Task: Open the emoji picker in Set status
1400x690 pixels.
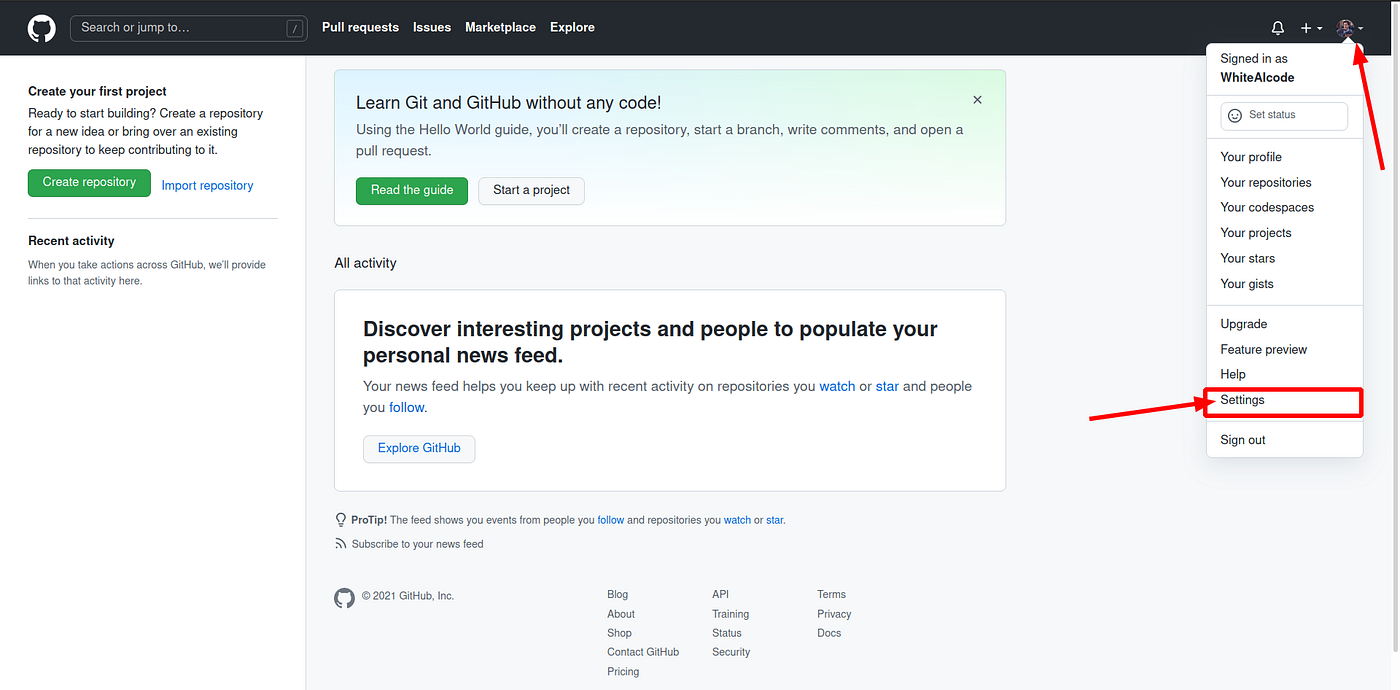Action: click(x=1233, y=115)
